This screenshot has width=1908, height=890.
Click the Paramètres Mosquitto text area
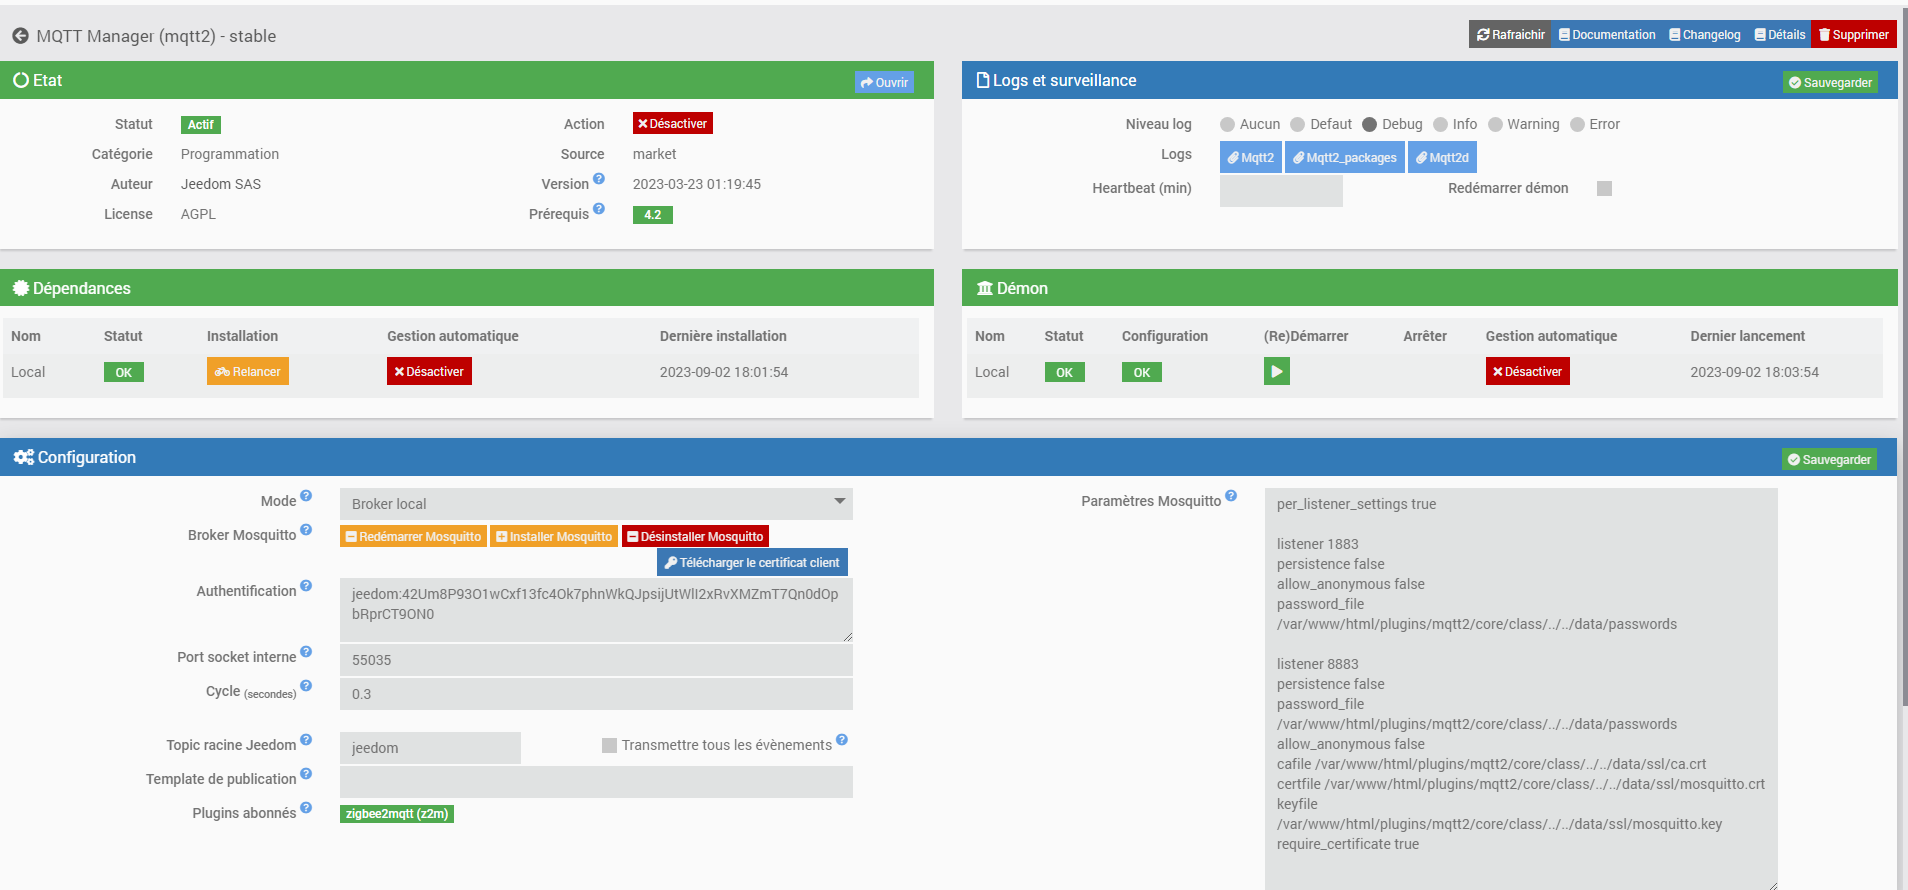click(x=1521, y=689)
